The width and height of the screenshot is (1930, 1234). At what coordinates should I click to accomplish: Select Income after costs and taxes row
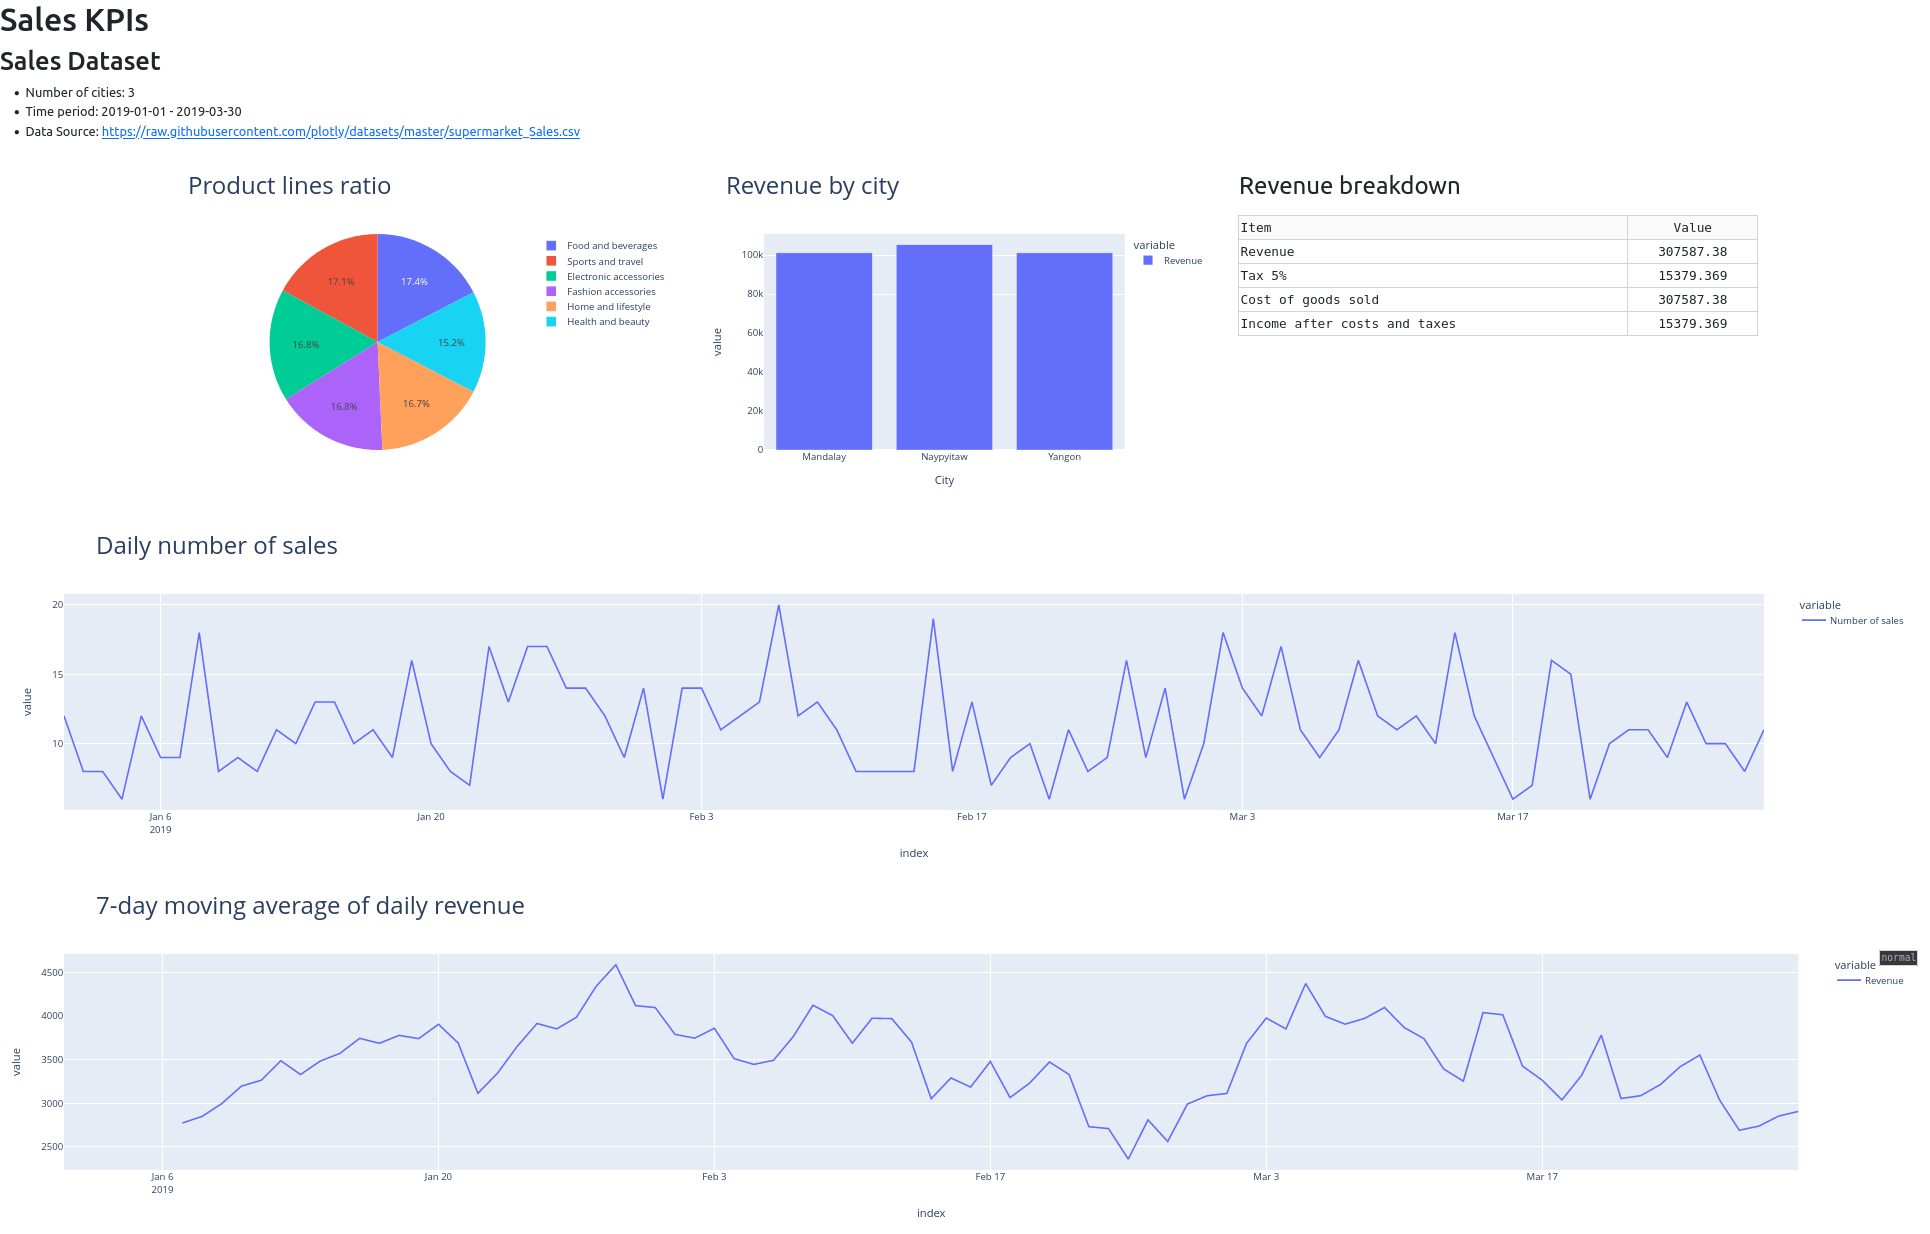coord(1498,324)
